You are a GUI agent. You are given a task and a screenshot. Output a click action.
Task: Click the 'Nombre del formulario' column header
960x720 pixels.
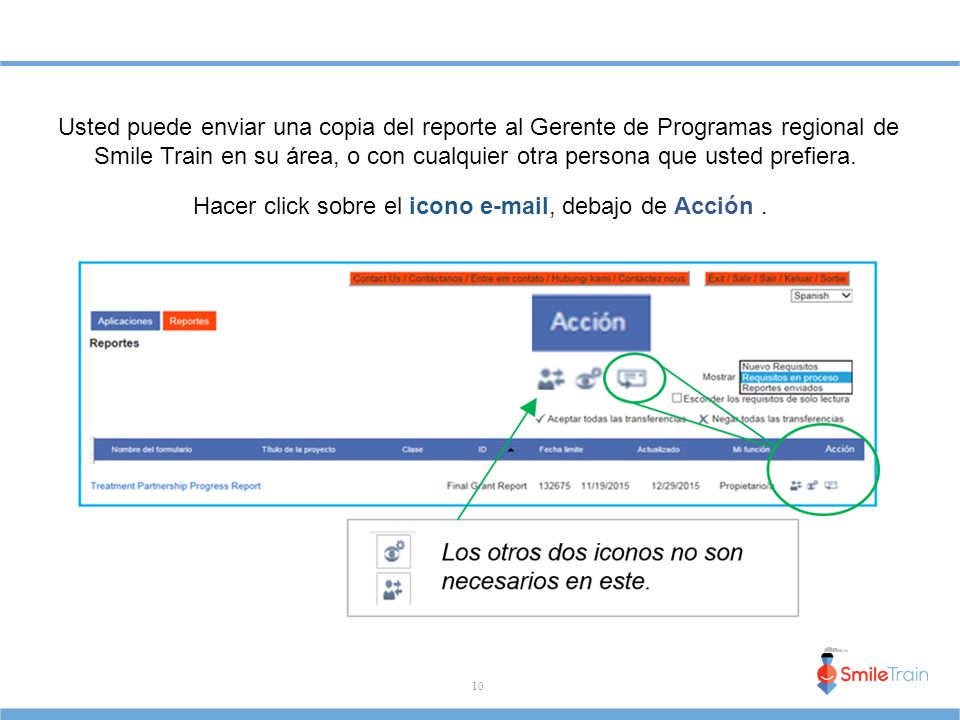[x=151, y=449]
